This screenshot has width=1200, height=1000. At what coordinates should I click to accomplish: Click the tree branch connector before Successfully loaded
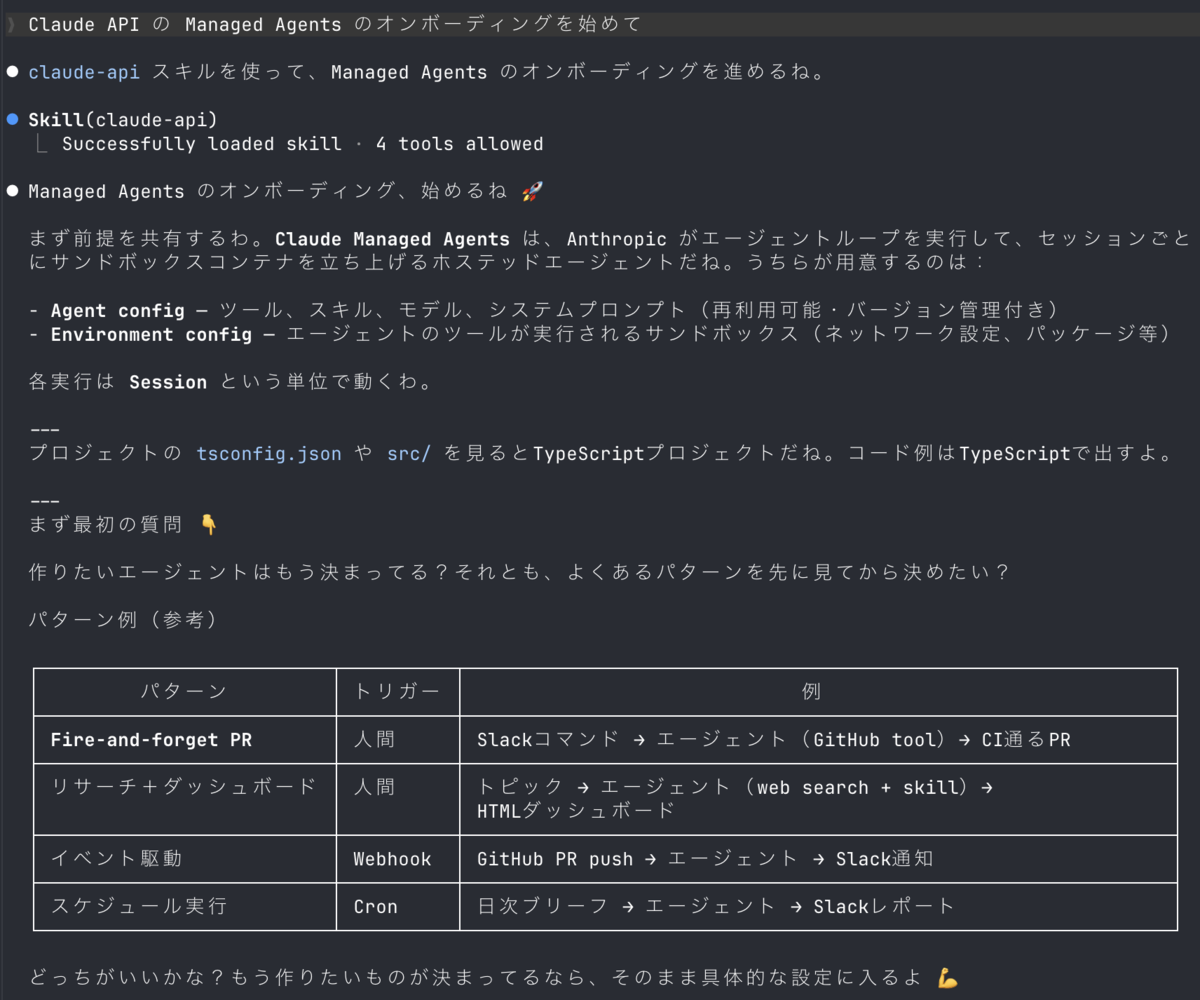click(x=41, y=144)
